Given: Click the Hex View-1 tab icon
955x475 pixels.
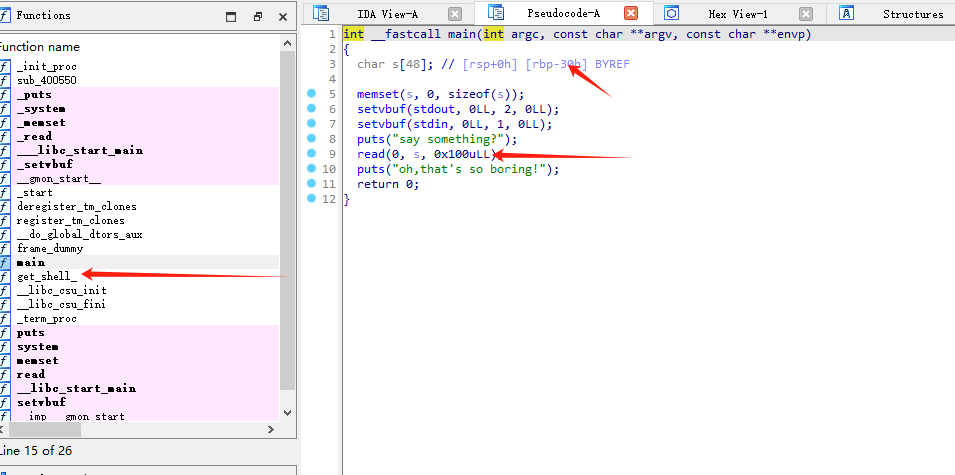Looking at the screenshot, I should click(671, 13).
